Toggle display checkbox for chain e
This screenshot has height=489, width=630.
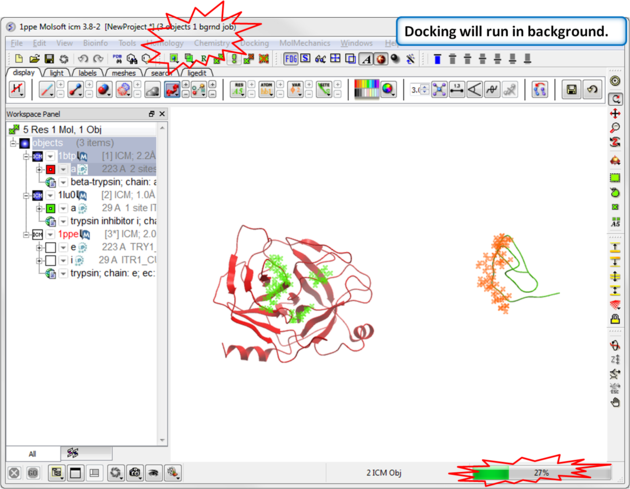point(50,247)
